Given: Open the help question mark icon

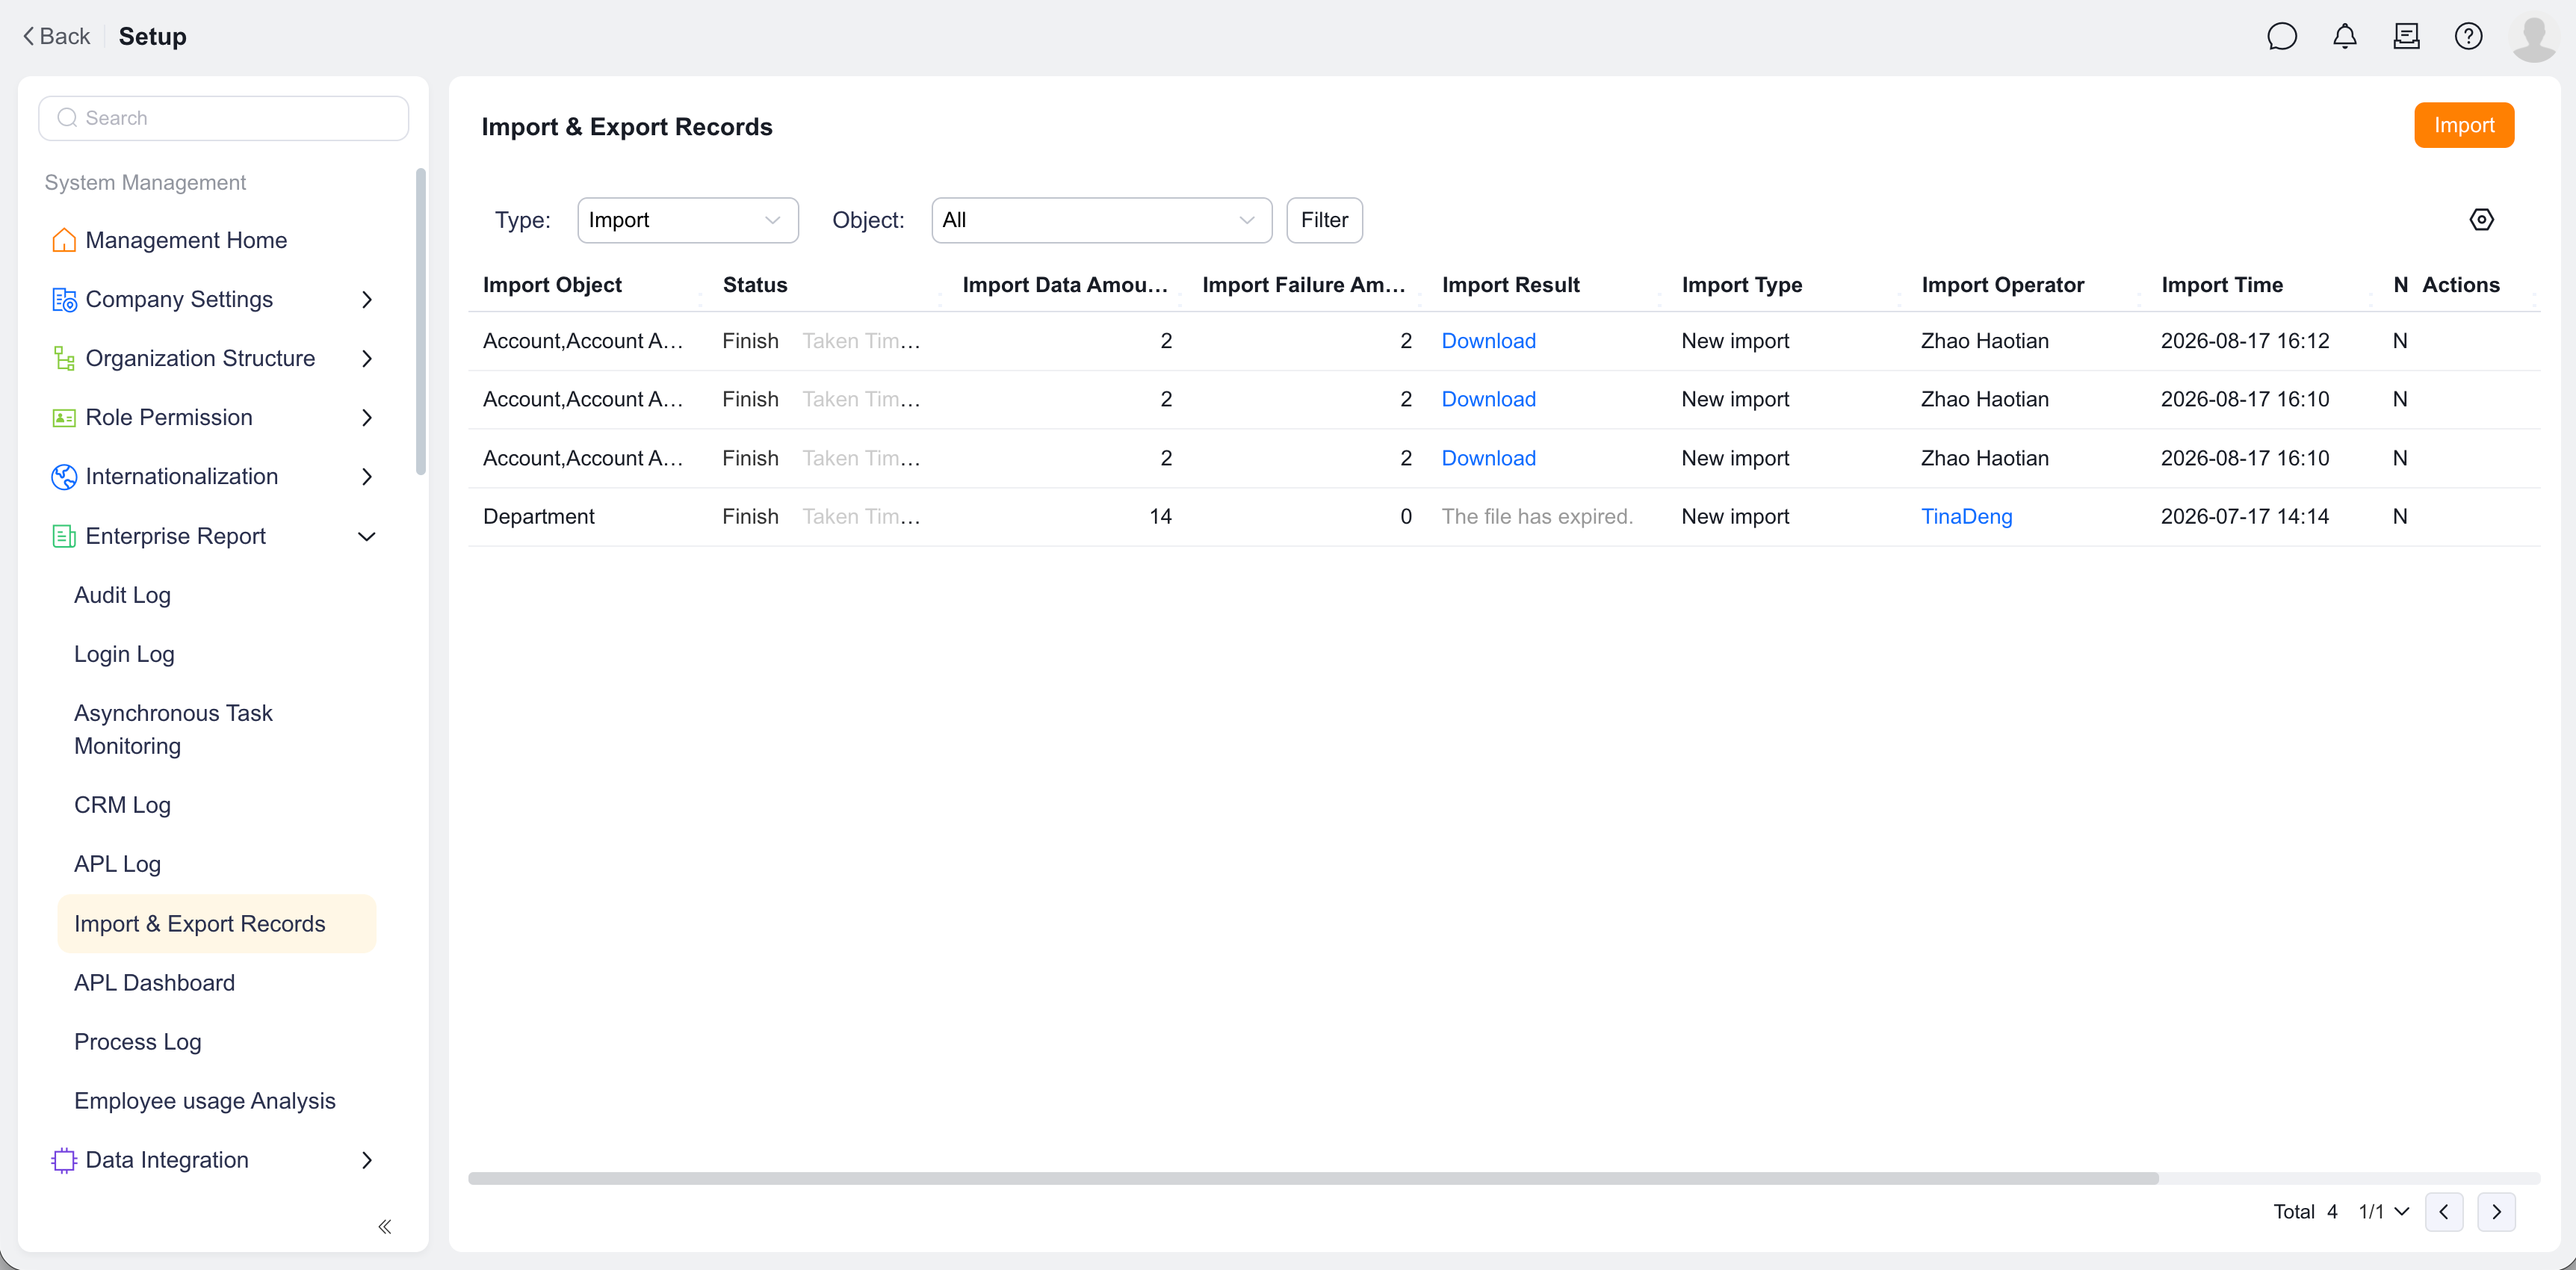Looking at the screenshot, I should coord(2468,37).
